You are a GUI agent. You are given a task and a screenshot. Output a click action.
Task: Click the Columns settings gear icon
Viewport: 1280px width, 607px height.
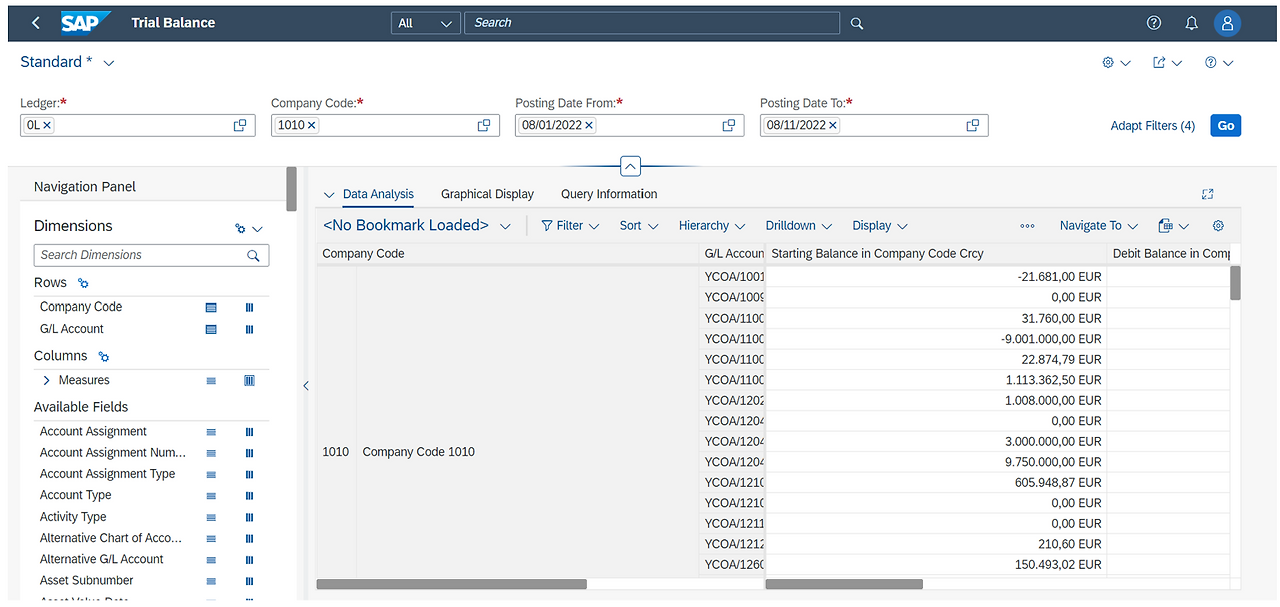(103, 356)
